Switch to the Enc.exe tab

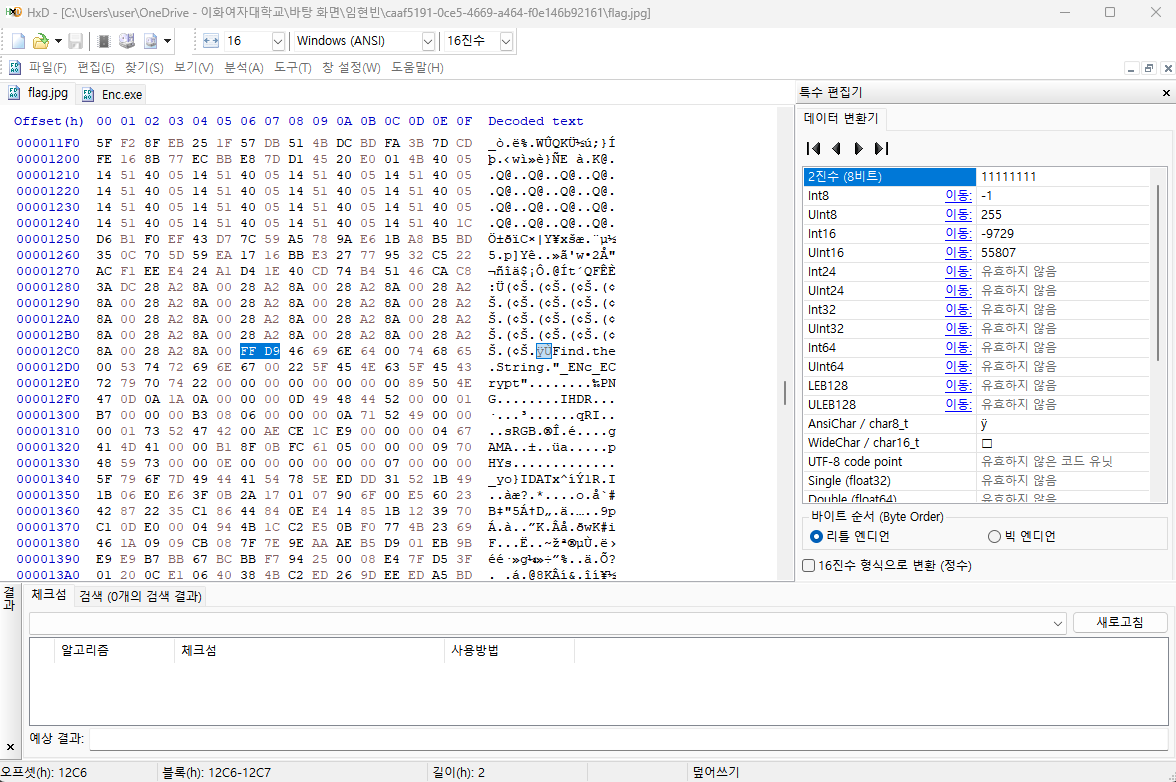[x=112, y=94]
